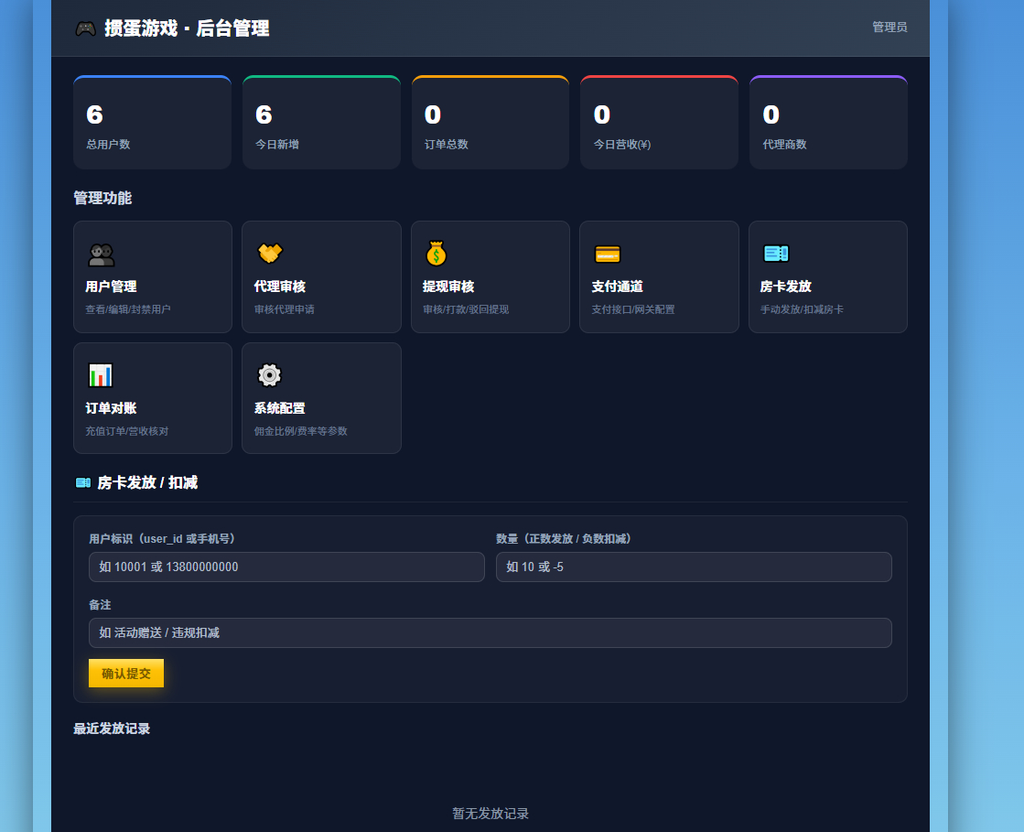
Task: Click the 备注 field label
Action: (100, 605)
